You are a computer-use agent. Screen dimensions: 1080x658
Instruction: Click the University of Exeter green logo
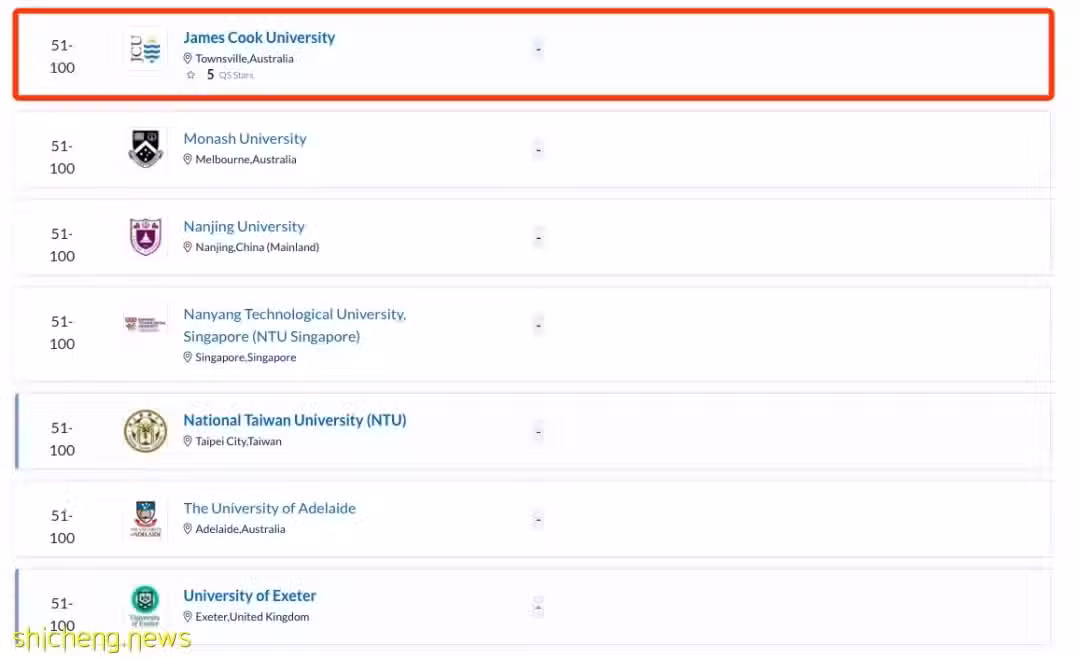tap(145, 605)
